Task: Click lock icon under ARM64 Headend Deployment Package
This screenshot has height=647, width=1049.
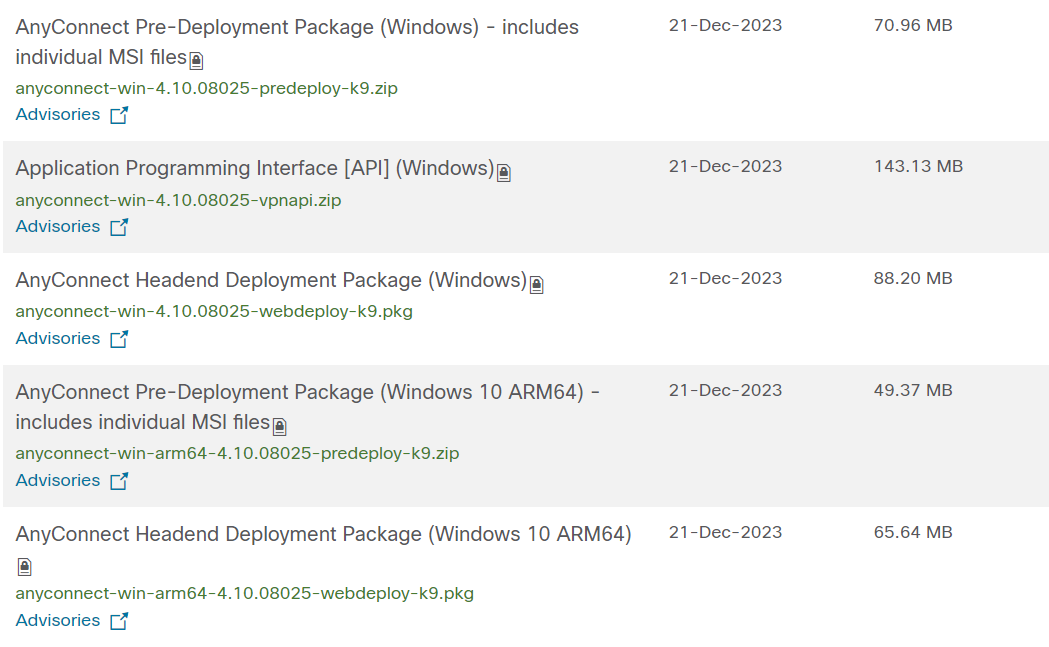Action: pyautogui.click(x=25, y=567)
